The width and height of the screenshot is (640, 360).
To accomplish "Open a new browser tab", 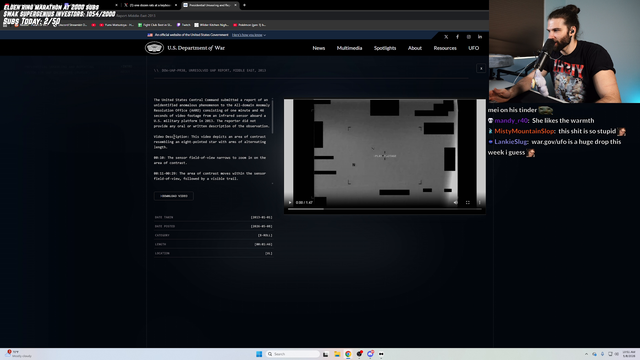I will 244,5.
